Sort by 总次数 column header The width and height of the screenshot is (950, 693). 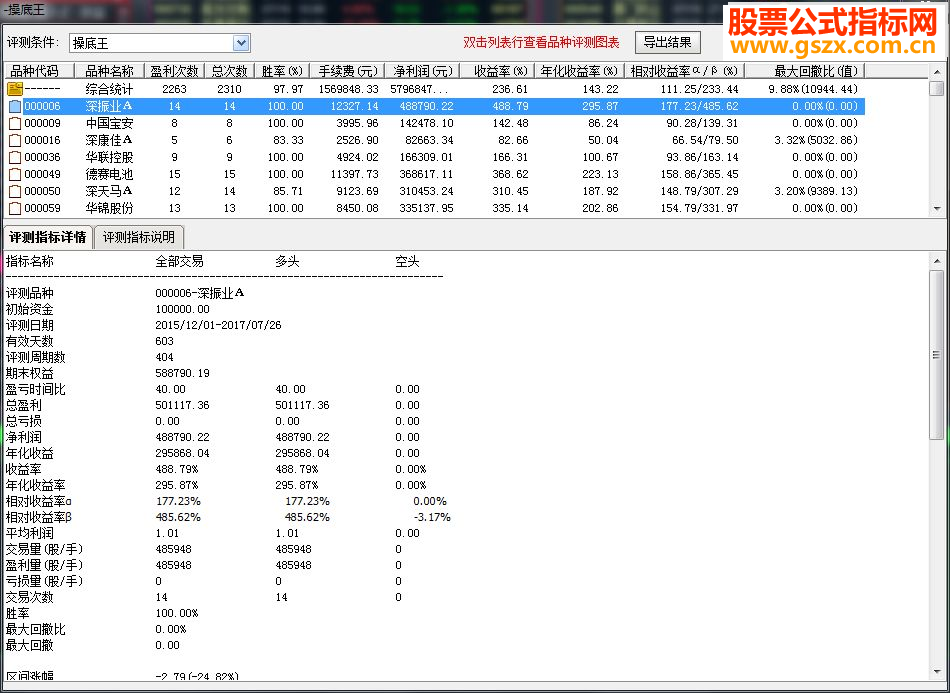(x=230, y=71)
